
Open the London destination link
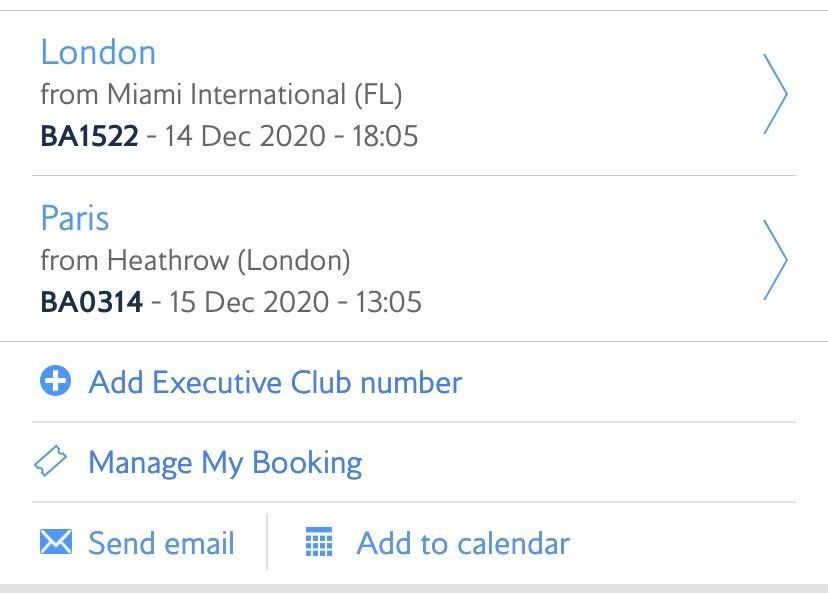[98, 53]
